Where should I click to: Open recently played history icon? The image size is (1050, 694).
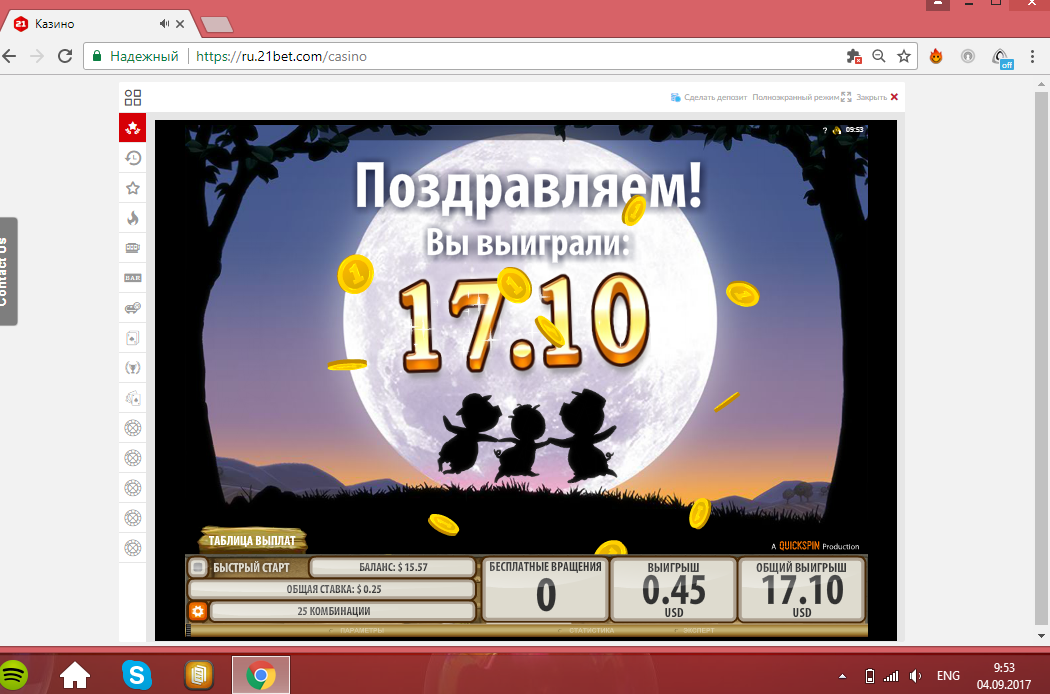click(133, 158)
